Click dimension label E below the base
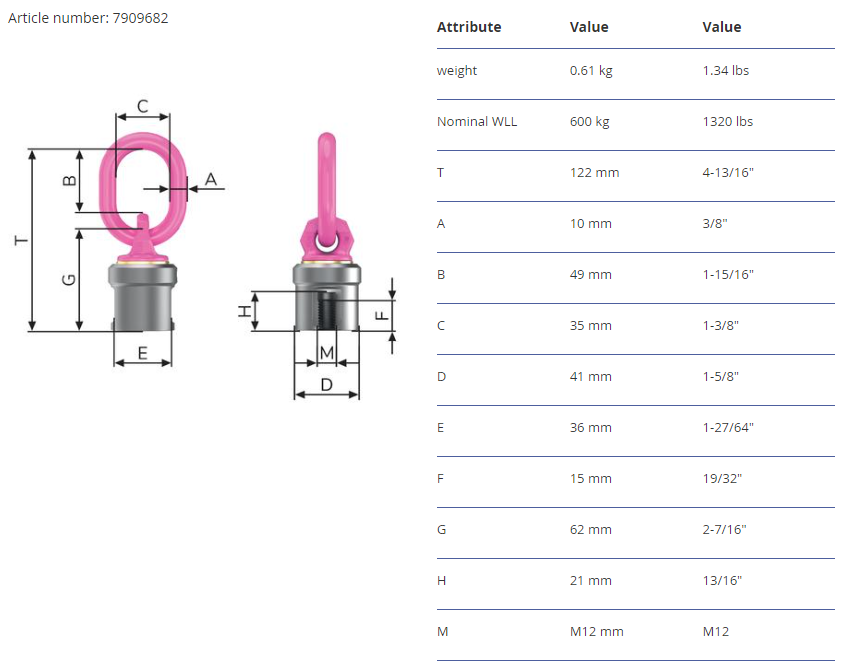This screenshot has height=672, width=842. click(142, 353)
